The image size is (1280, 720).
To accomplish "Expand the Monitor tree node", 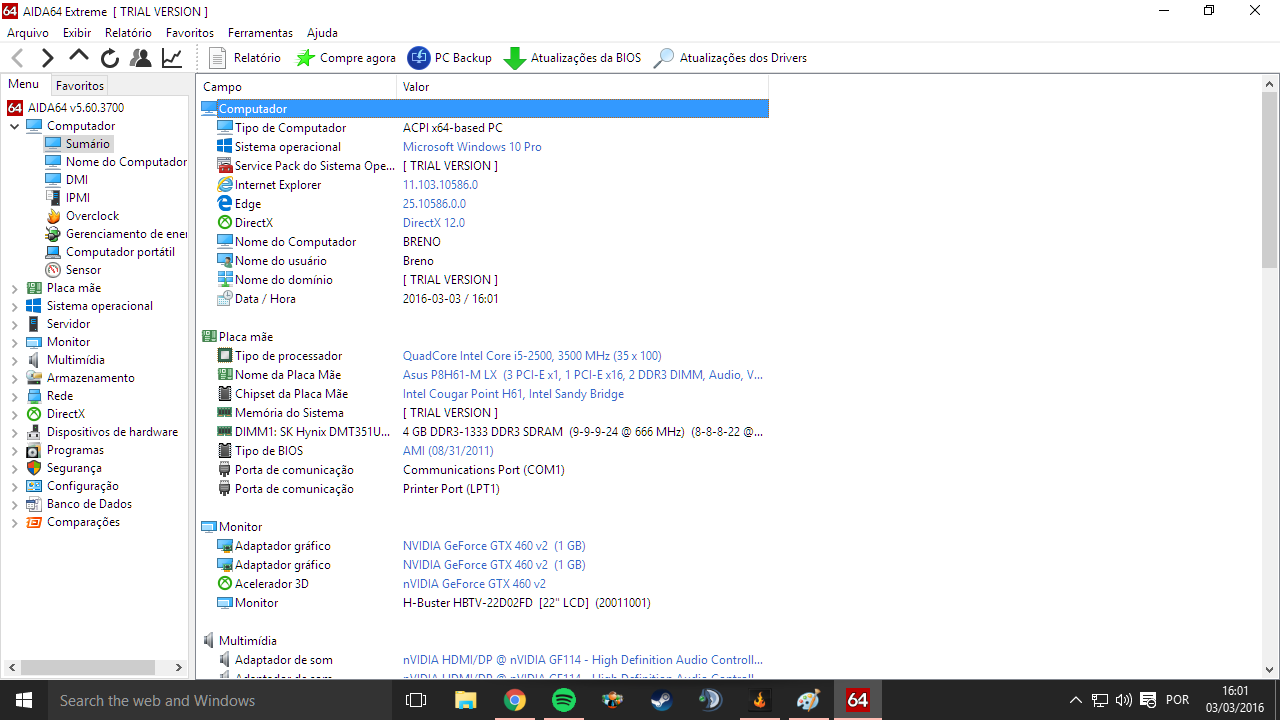I will pyautogui.click(x=15, y=342).
